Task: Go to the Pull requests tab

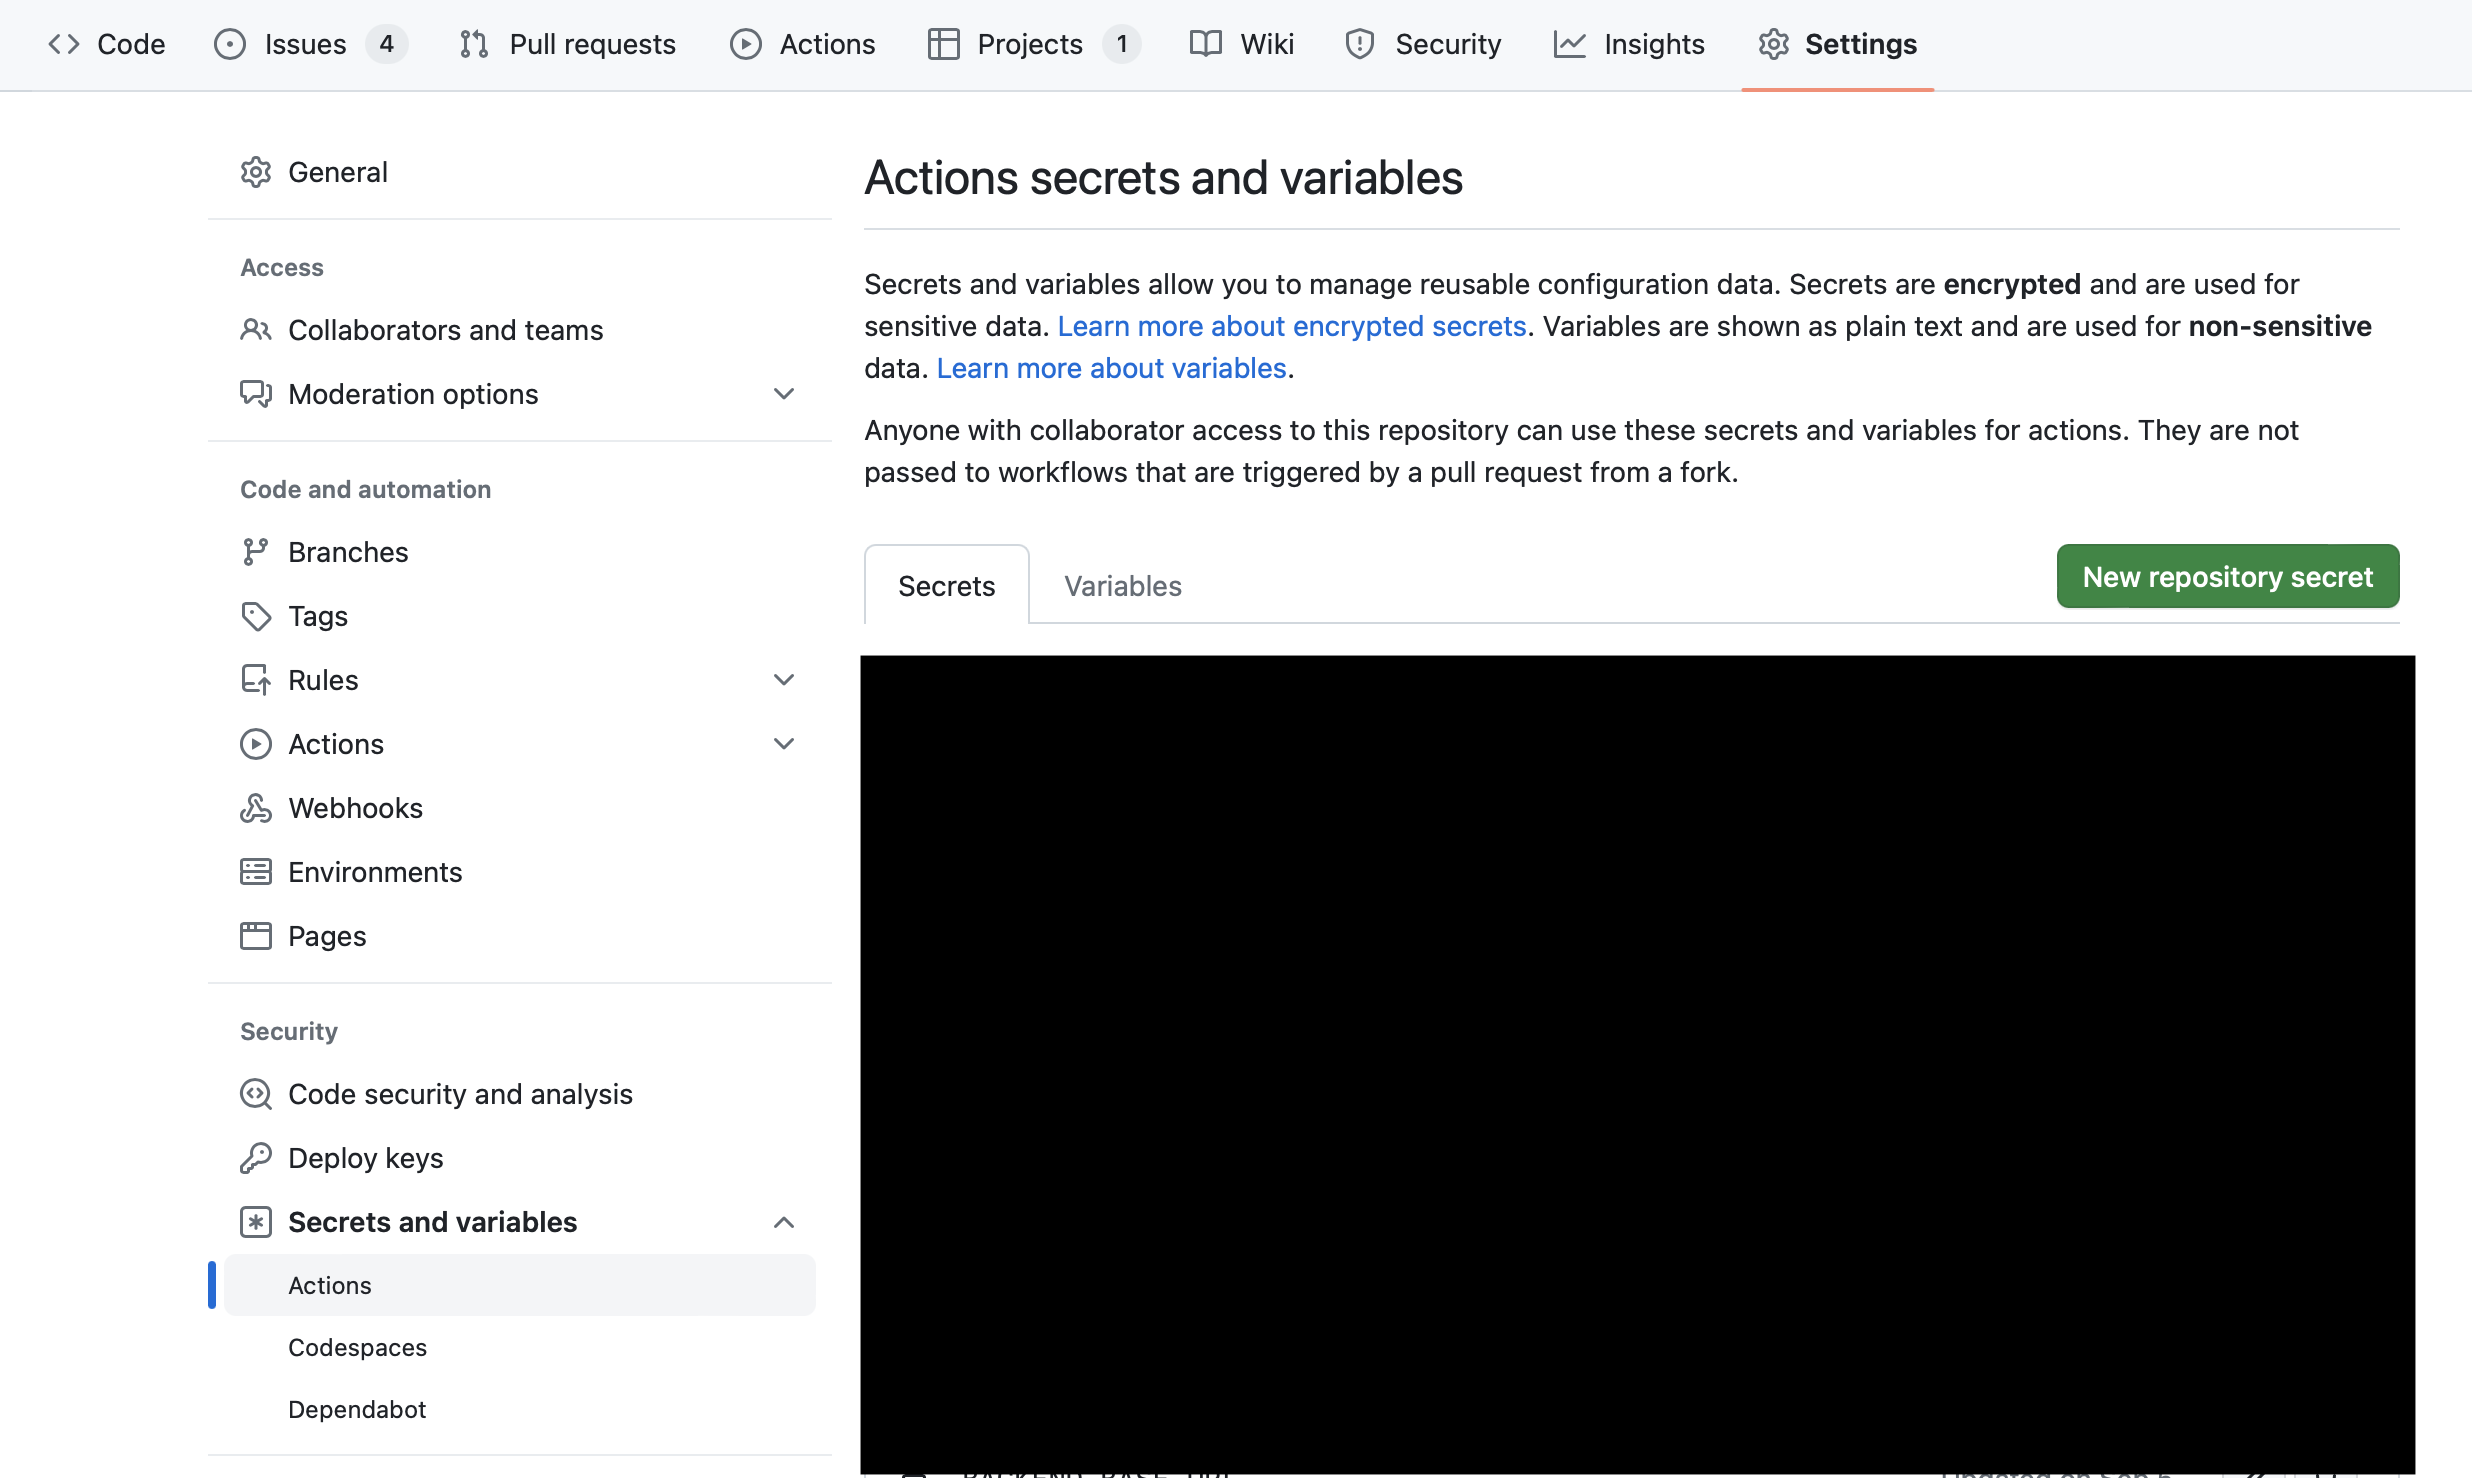Action: pyautogui.click(x=568, y=44)
